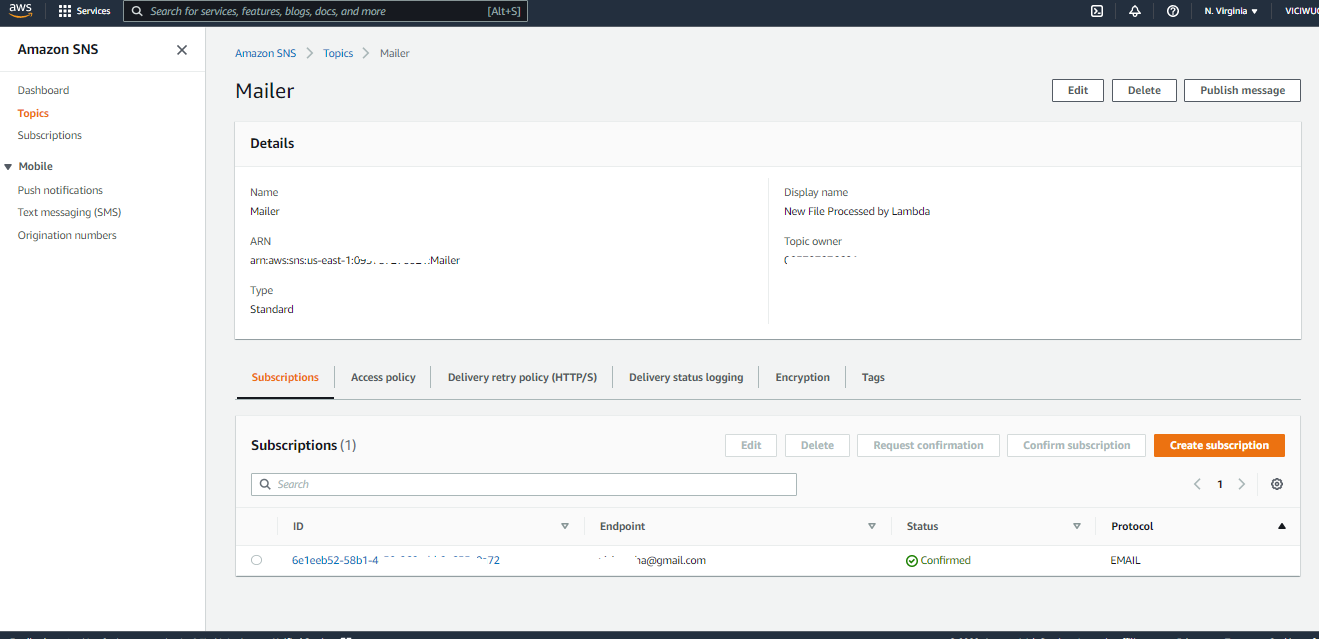Sort by Status column arrow
This screenshot has width=1319, height=639.
[x=1077, y=526]
